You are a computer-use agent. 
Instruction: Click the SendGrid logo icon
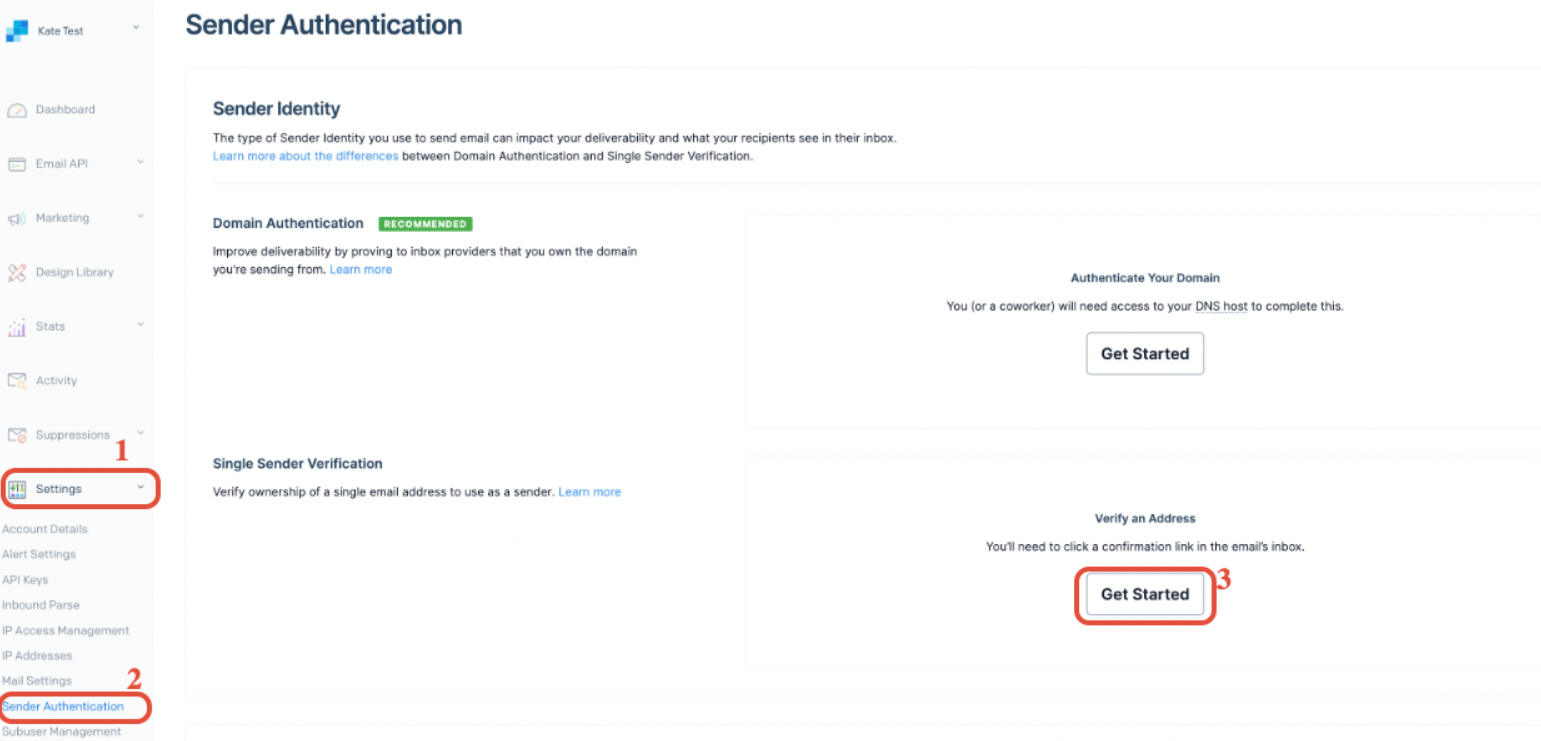point(17,31)
